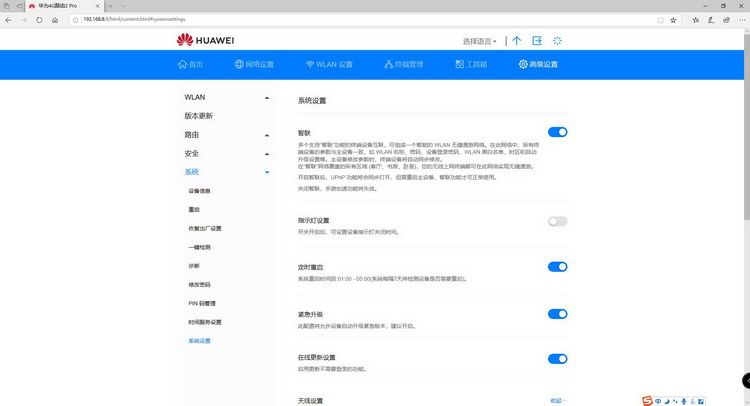The height and width of the screenshot is (406, 750).
Task: Open the 终端管理 device management tab
Action: [x=404, y=64]
